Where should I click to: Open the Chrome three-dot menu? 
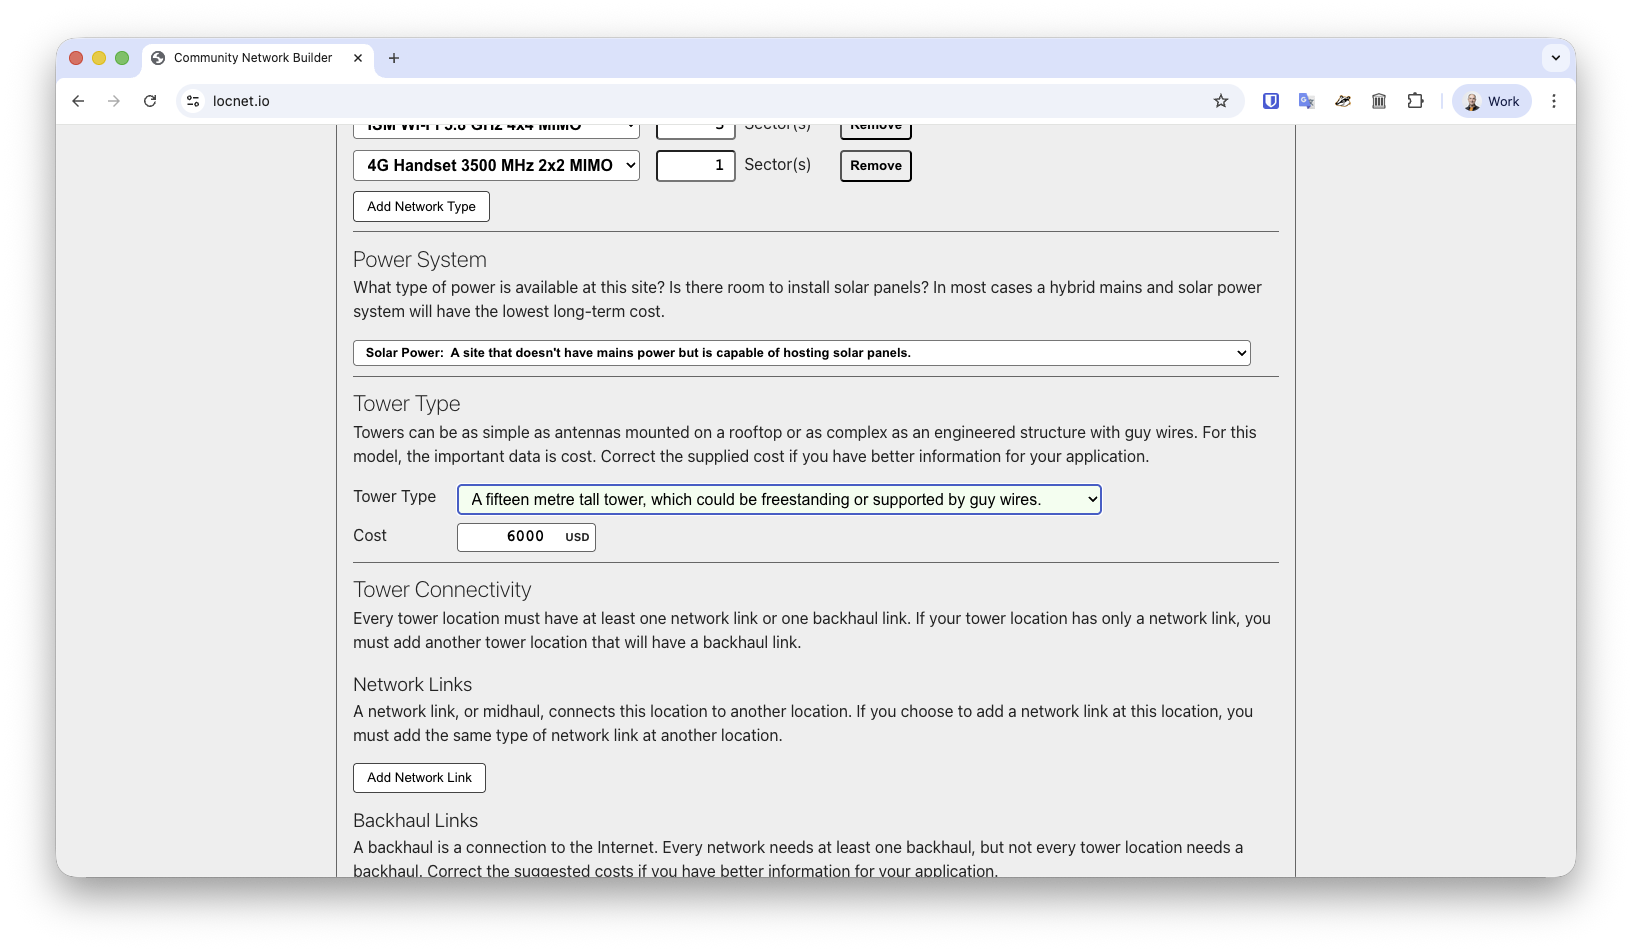pyautogui.click(x=1554, y=101)
